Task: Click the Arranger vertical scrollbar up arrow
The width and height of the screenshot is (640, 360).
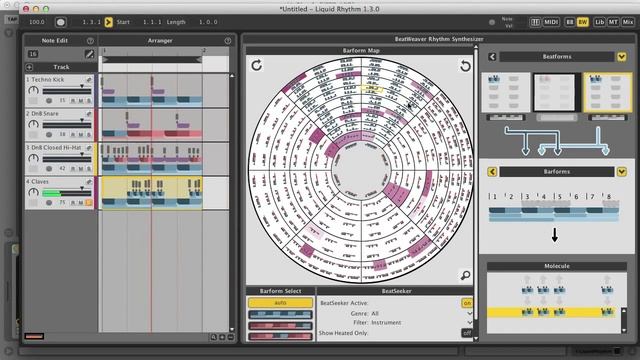Action: click(232, 76)
